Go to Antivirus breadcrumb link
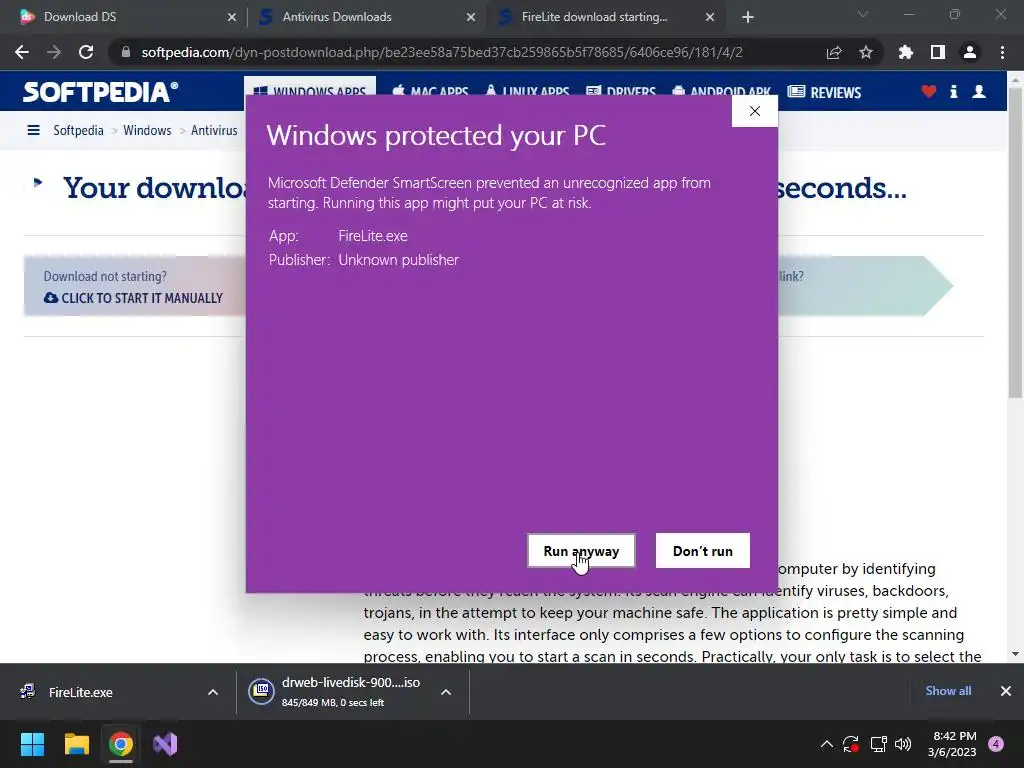This screenshot has width=1024, height=768. 214,130
